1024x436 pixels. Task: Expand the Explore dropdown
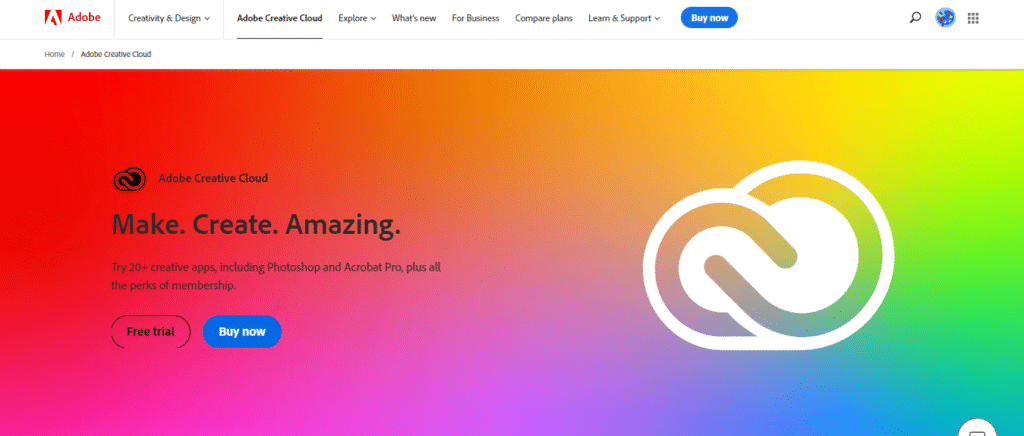coord(357,18)
